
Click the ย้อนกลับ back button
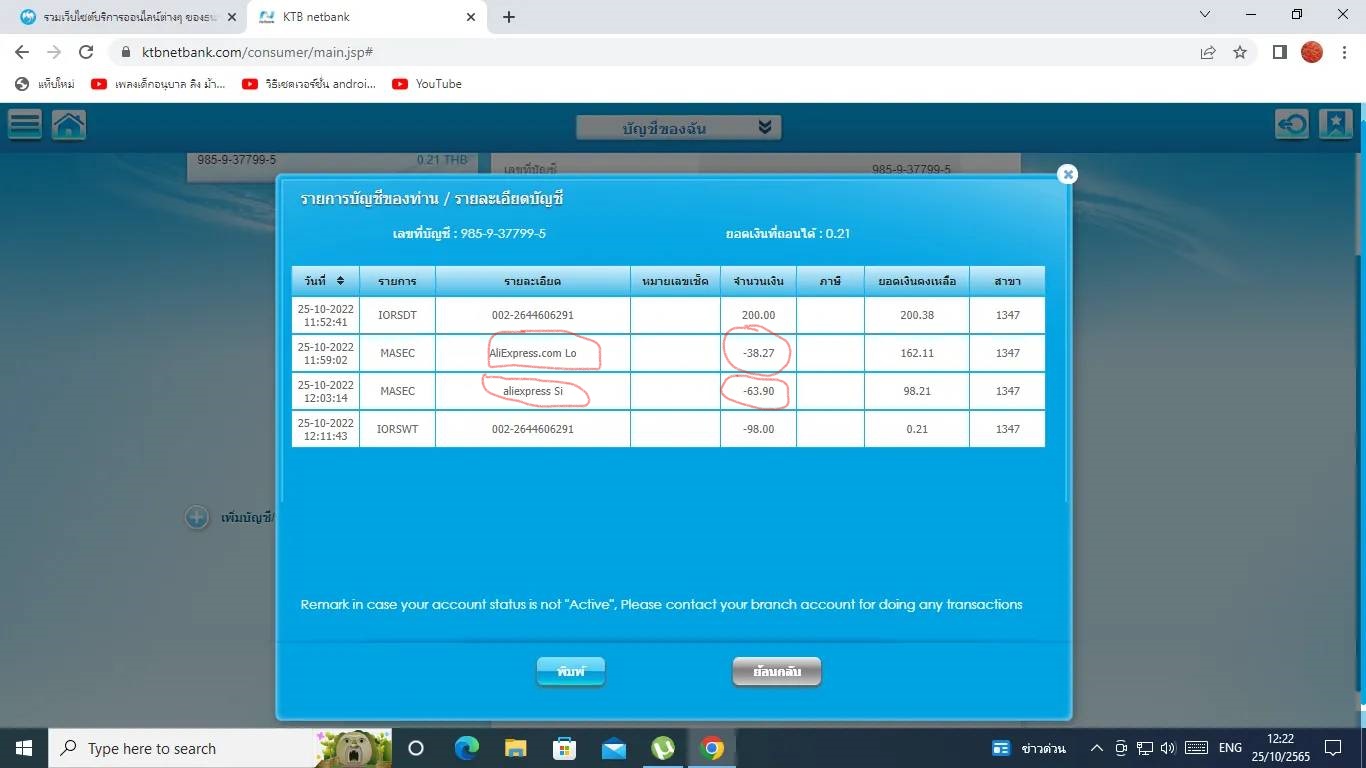777,672
